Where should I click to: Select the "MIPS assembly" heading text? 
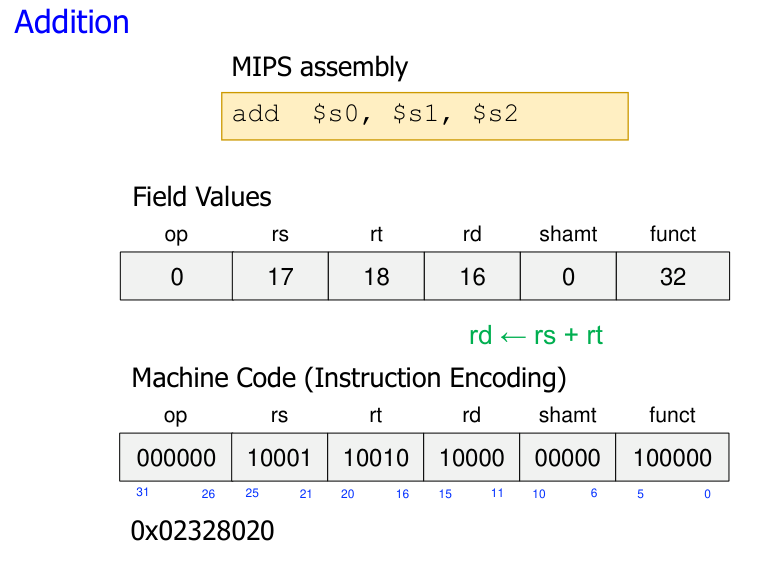[319, 67]
